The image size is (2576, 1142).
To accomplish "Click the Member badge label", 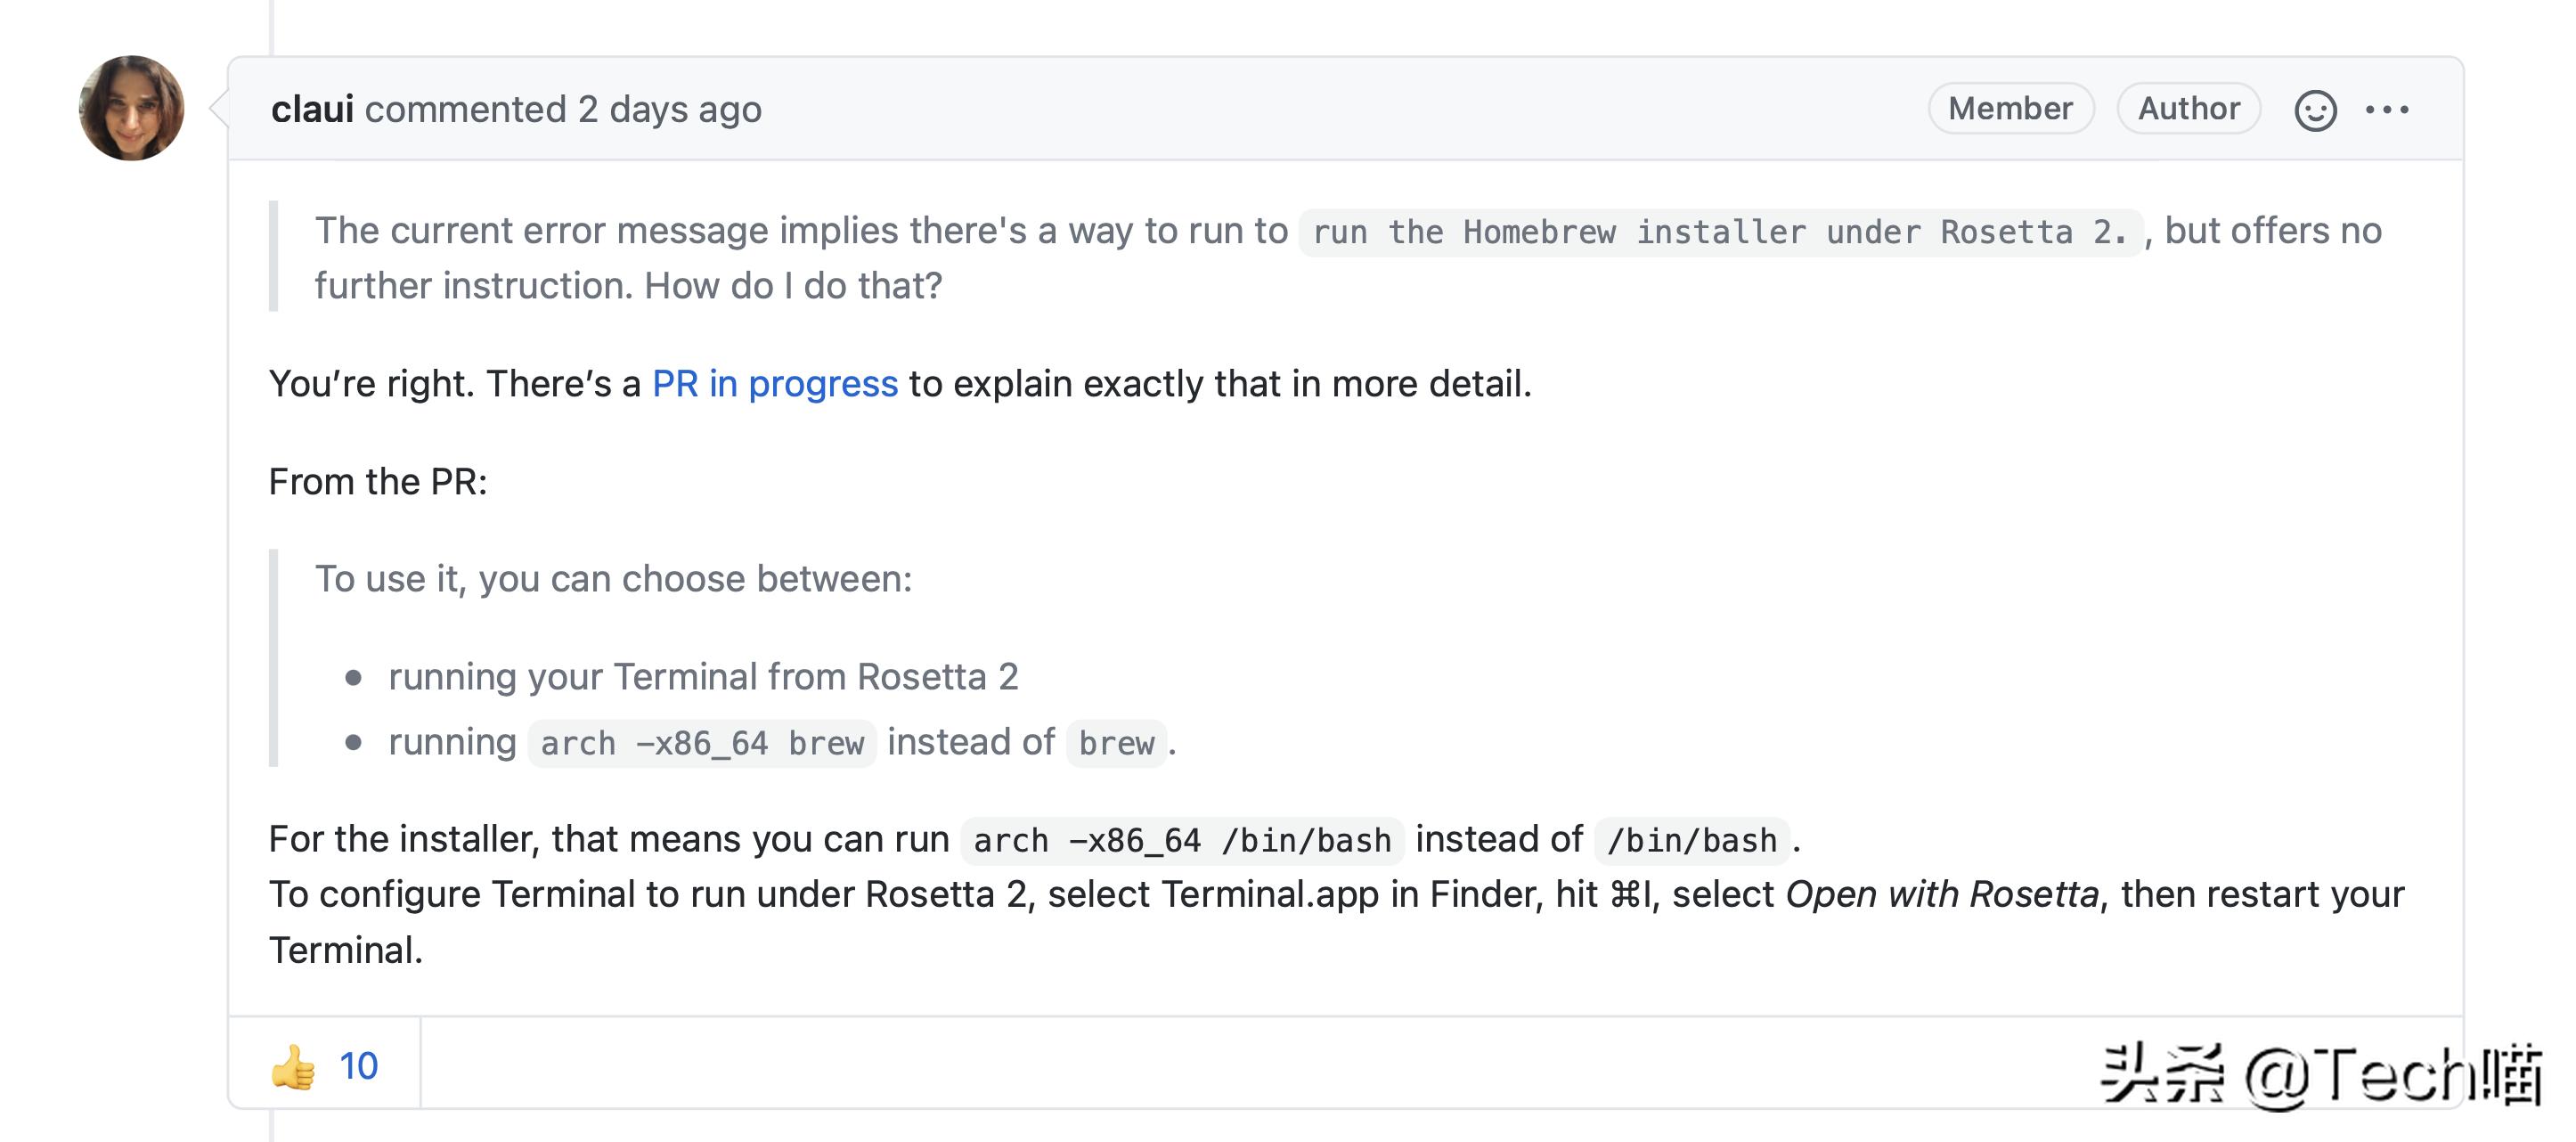I will [x=2010, y=108].
